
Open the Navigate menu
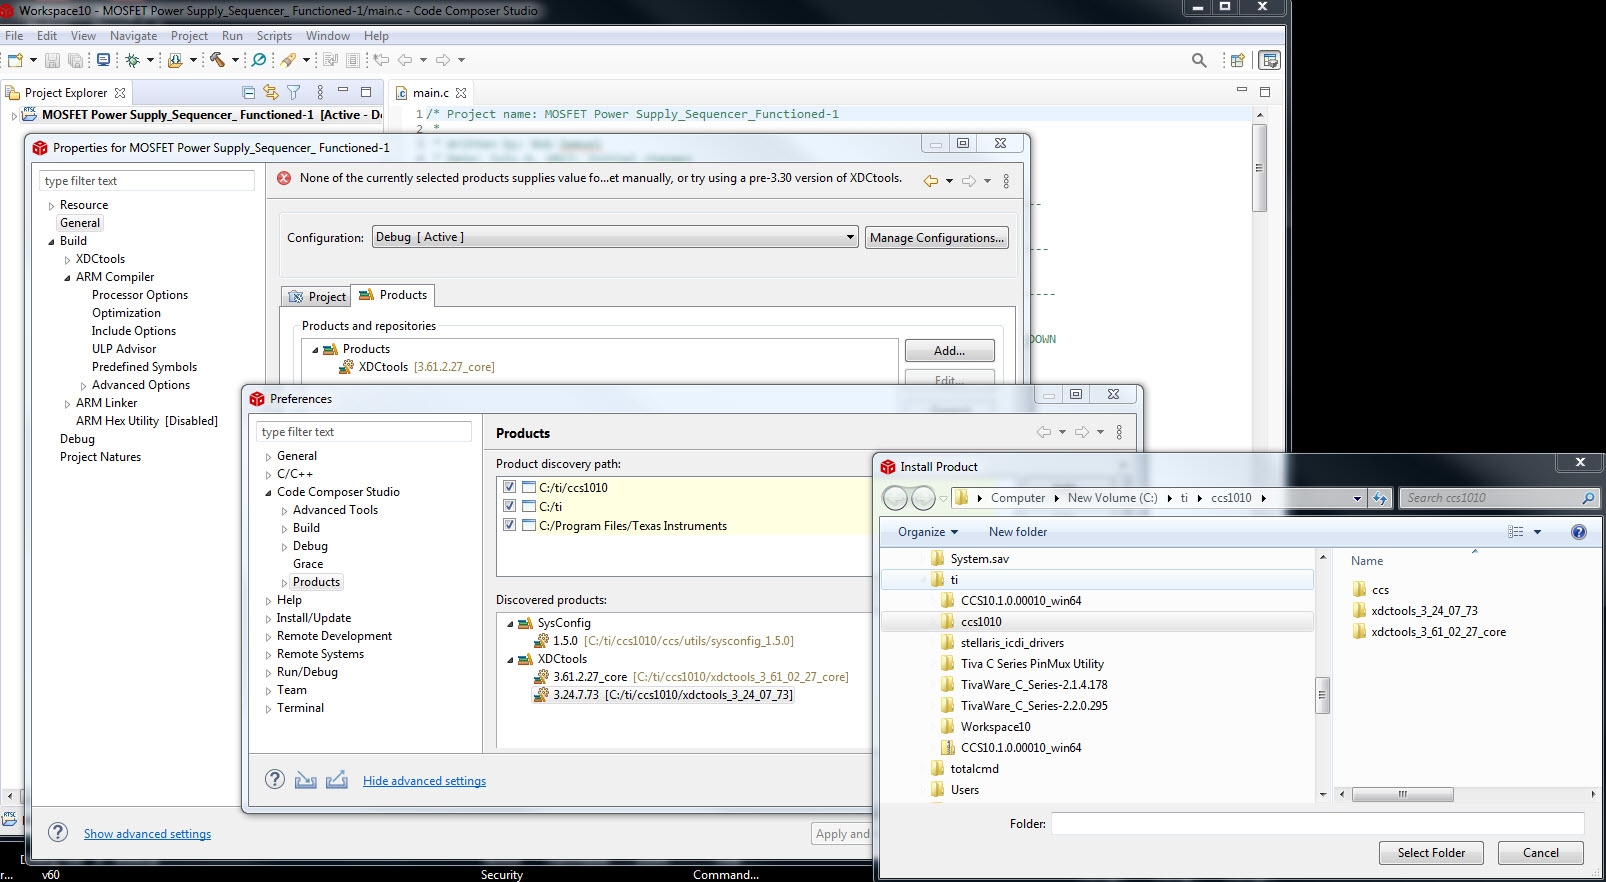[133, 35]
